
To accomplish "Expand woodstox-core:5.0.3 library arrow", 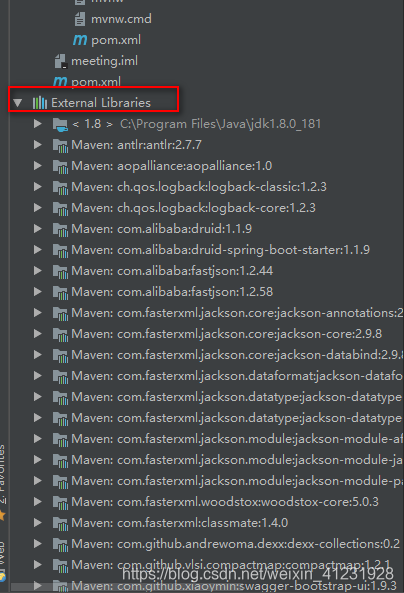I will pos(37,501).
